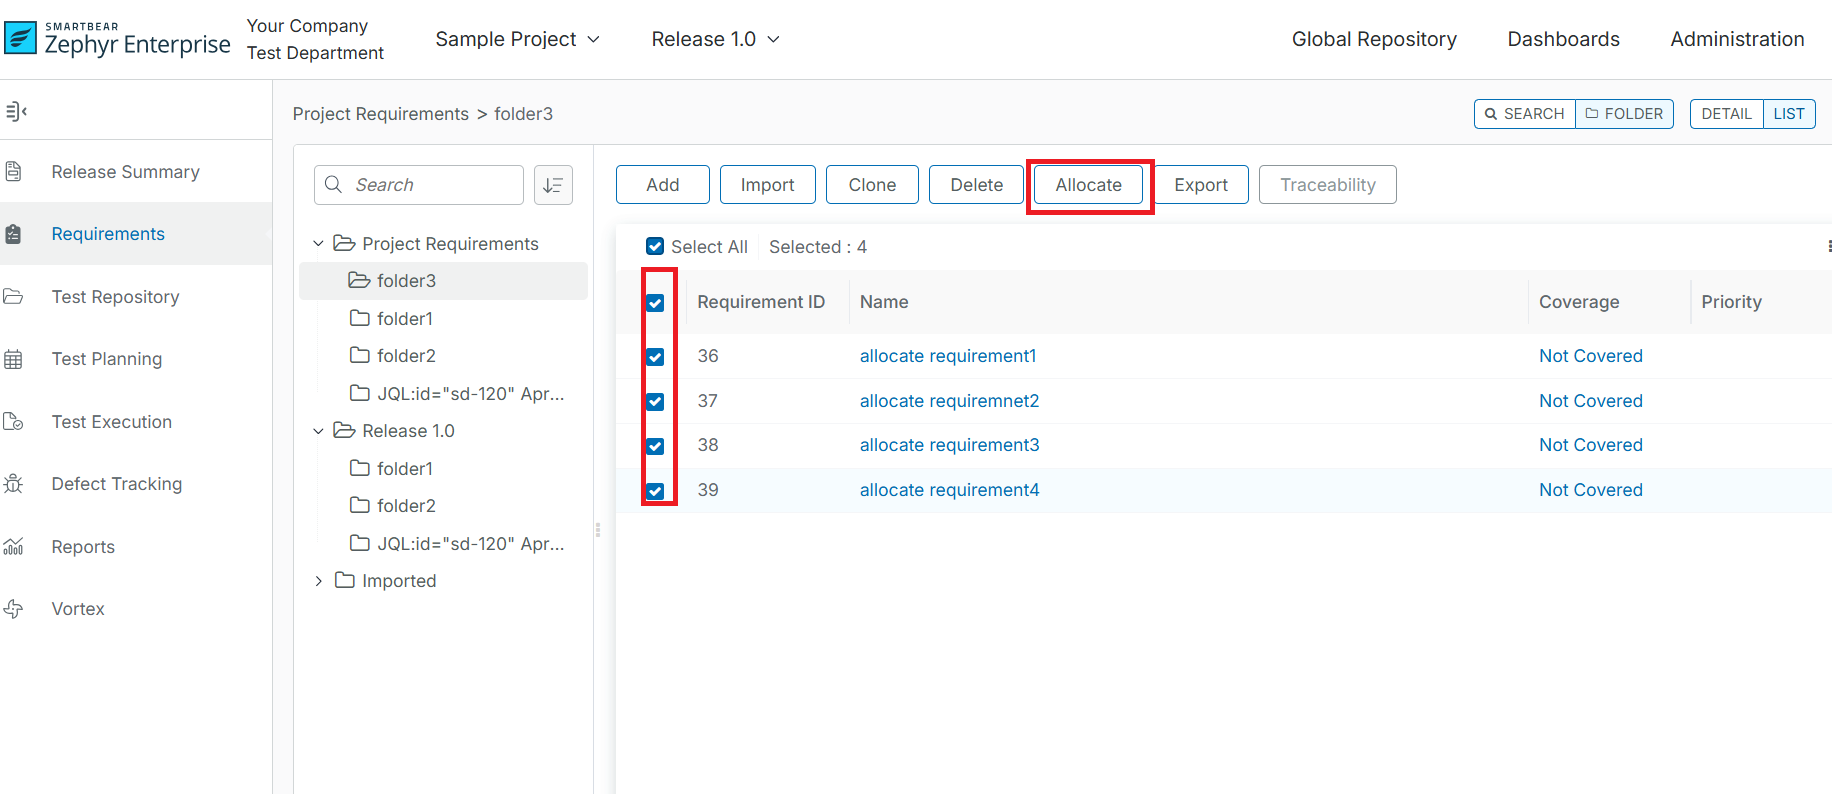Deselect the checkbox for requirement 39
The image size is (1832, 794).
coord(655,491)
